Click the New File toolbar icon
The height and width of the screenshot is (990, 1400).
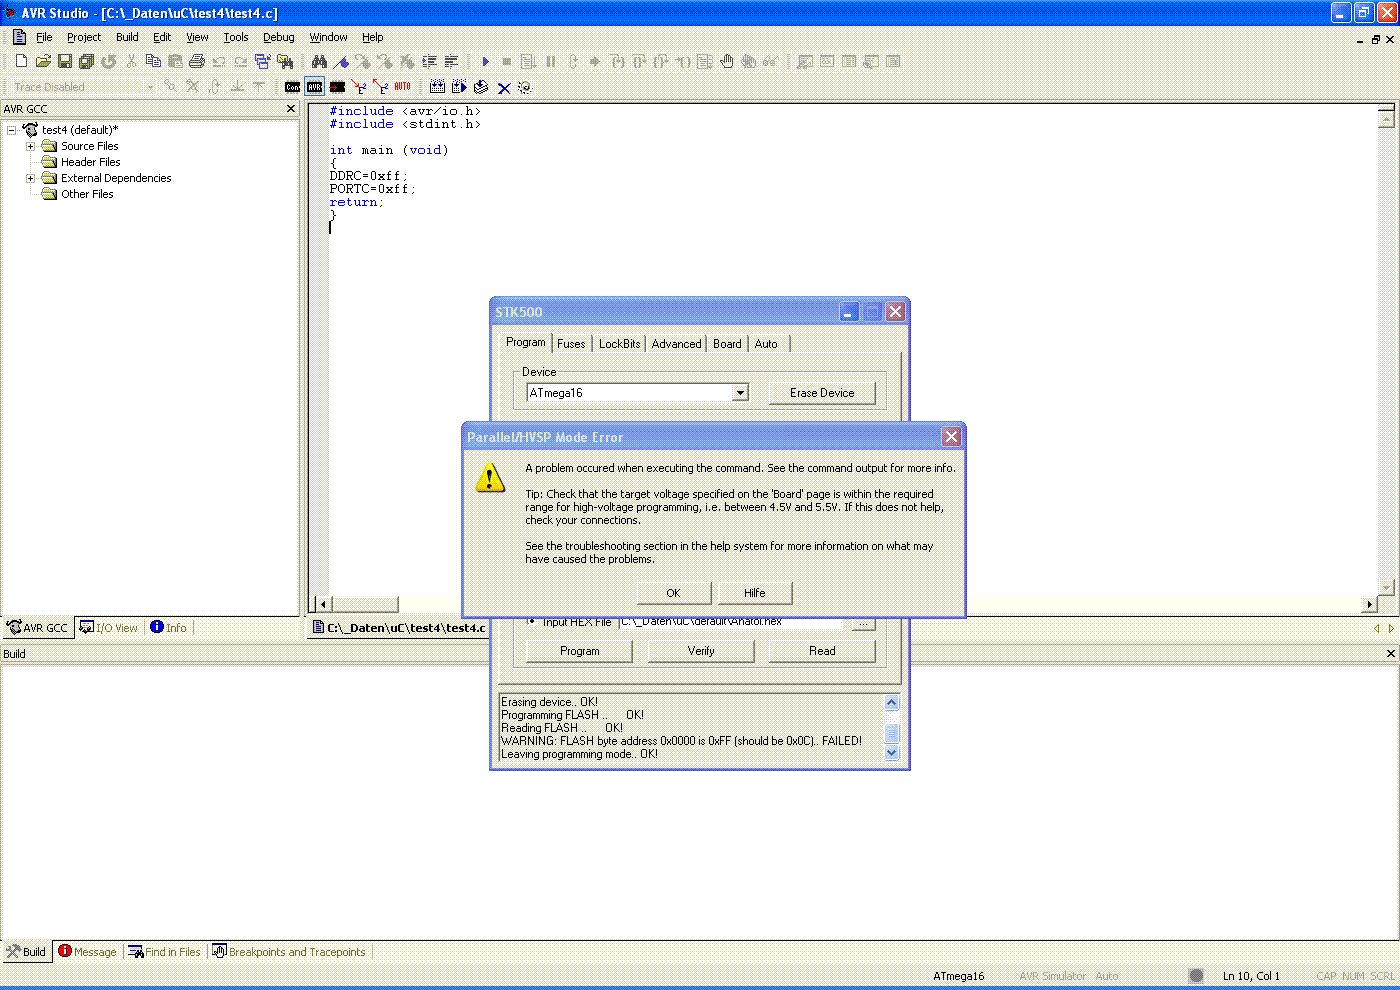point(21,62)
